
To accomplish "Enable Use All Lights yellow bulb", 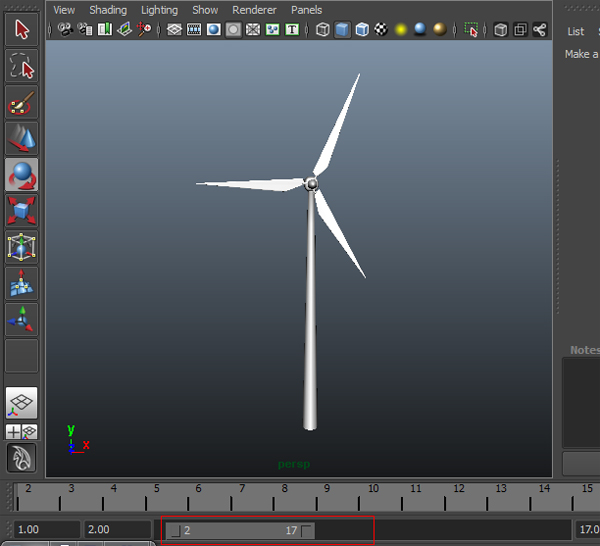I will tap(401, 29).
